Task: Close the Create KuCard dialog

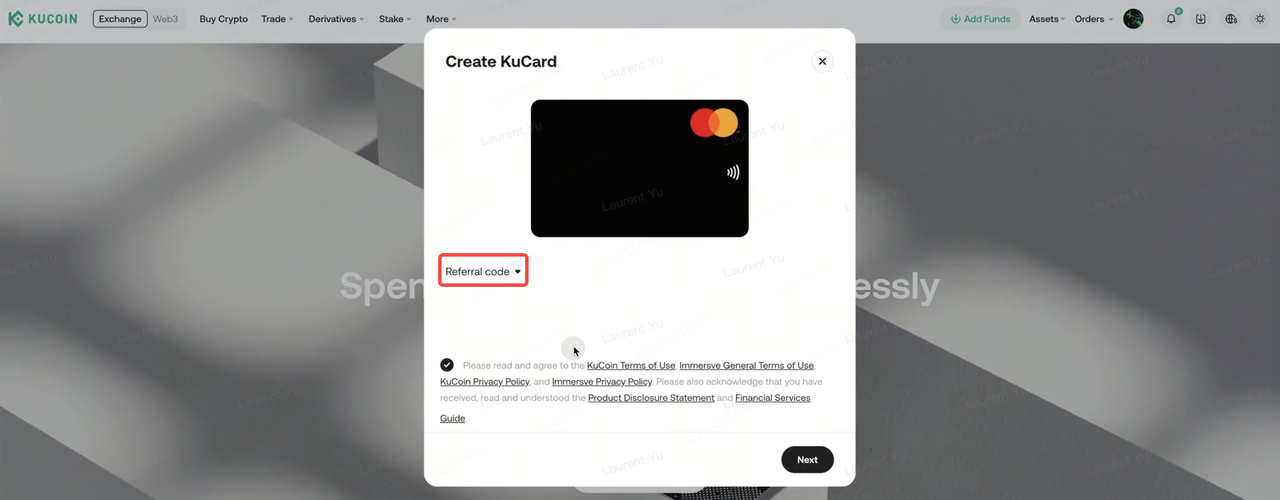Action: 822,61
